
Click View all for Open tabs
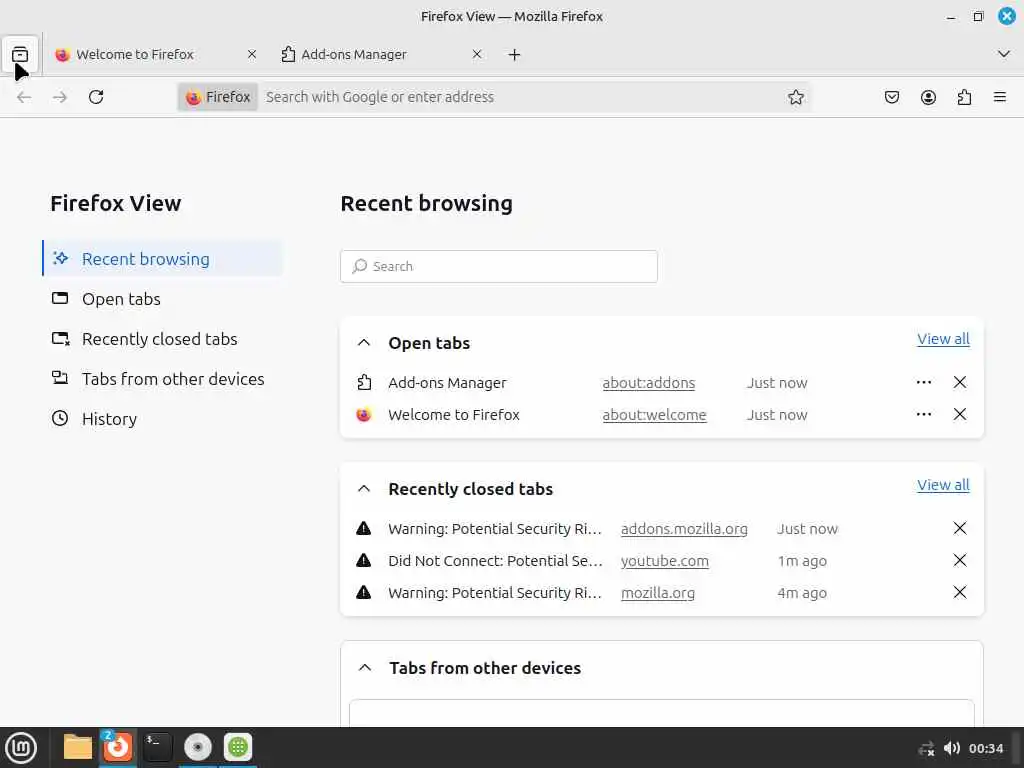(x=943, y=339)
